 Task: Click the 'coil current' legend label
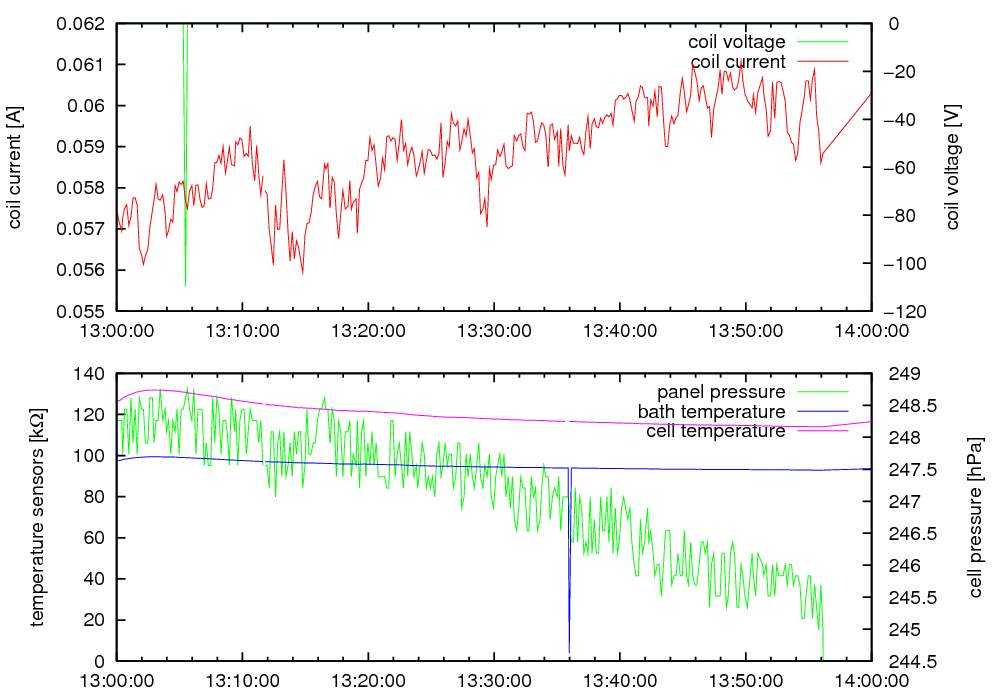[x=738, y=62]
